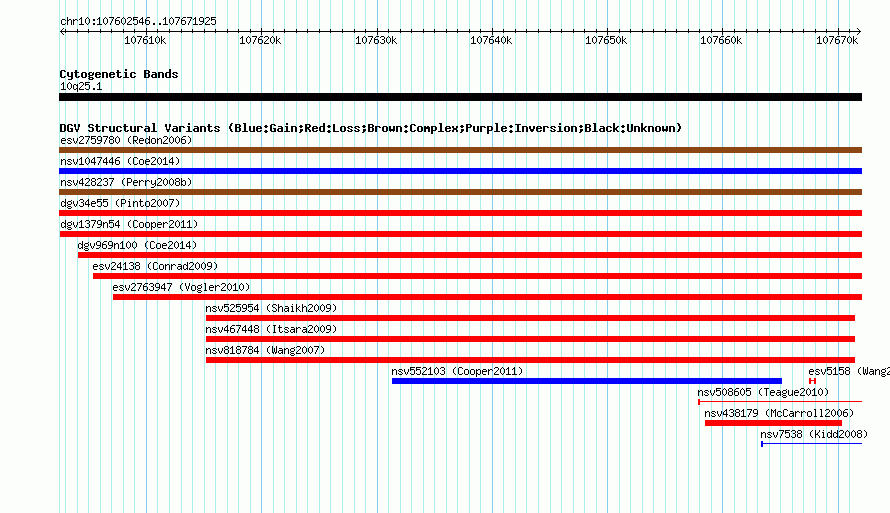890x513 pixels.
Task: Click the 107620k ruler tick label
Action: pos(260,40)
